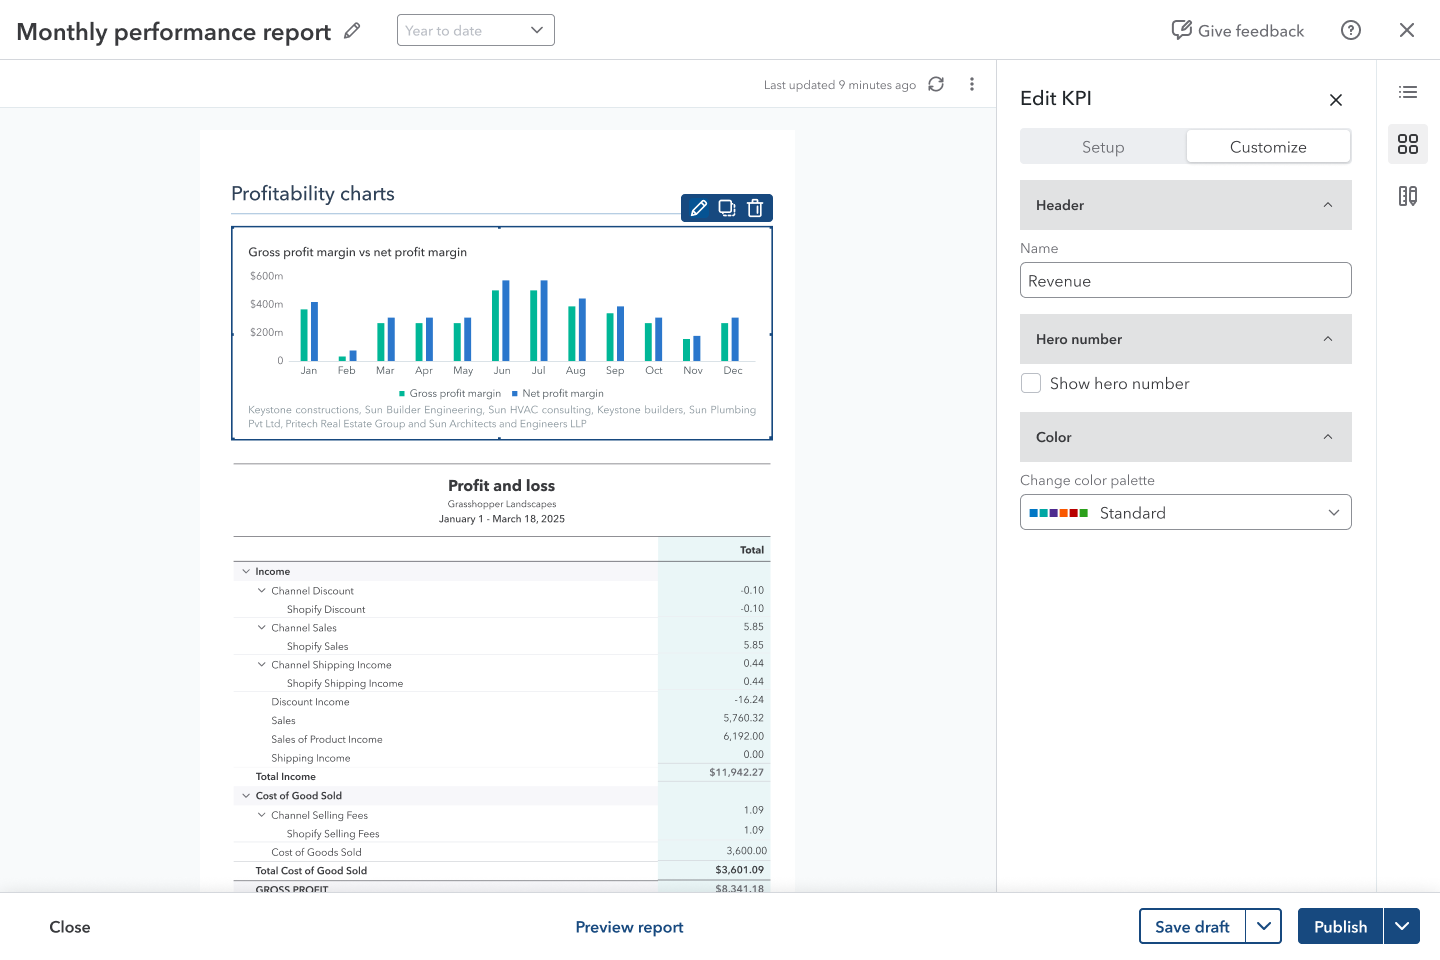The height and width of the screenshot is (960, 1440).
Task: Click the Publish button
Action: [1340, 926]
